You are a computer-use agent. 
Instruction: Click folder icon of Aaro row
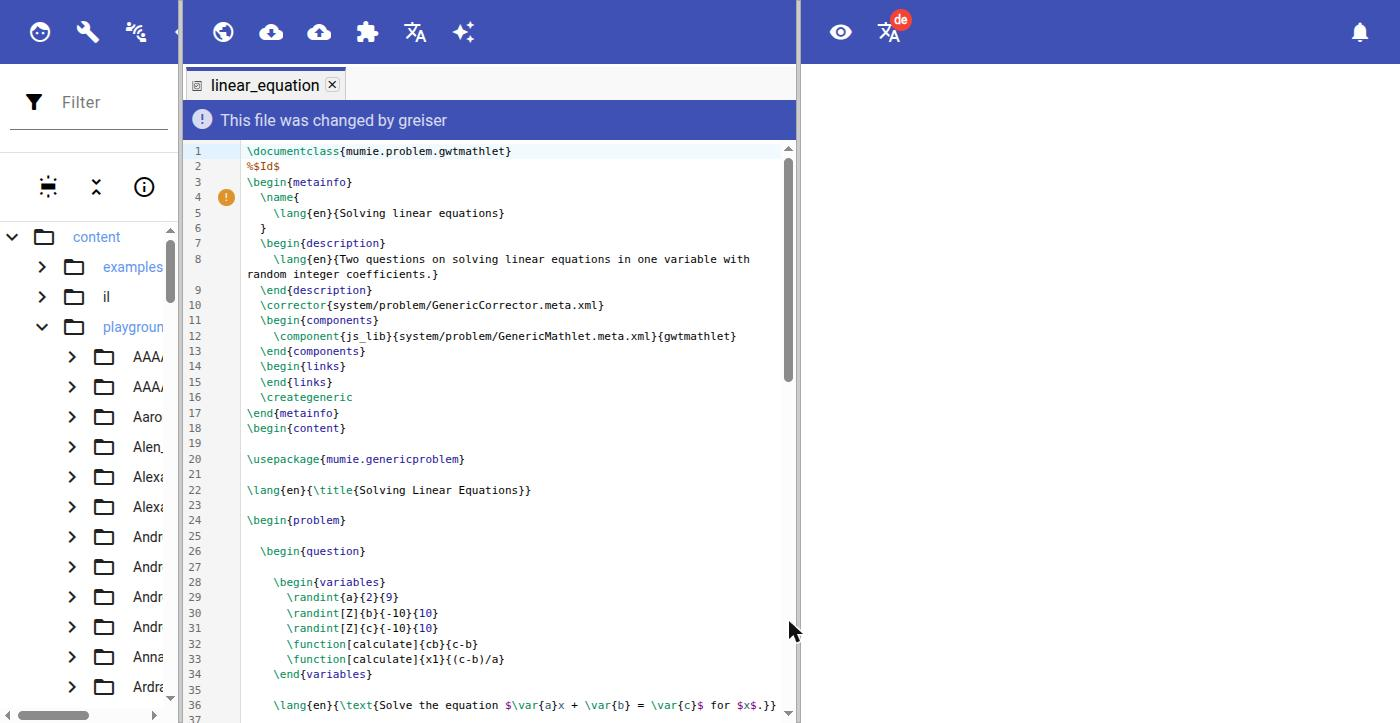tap(104, 417)
